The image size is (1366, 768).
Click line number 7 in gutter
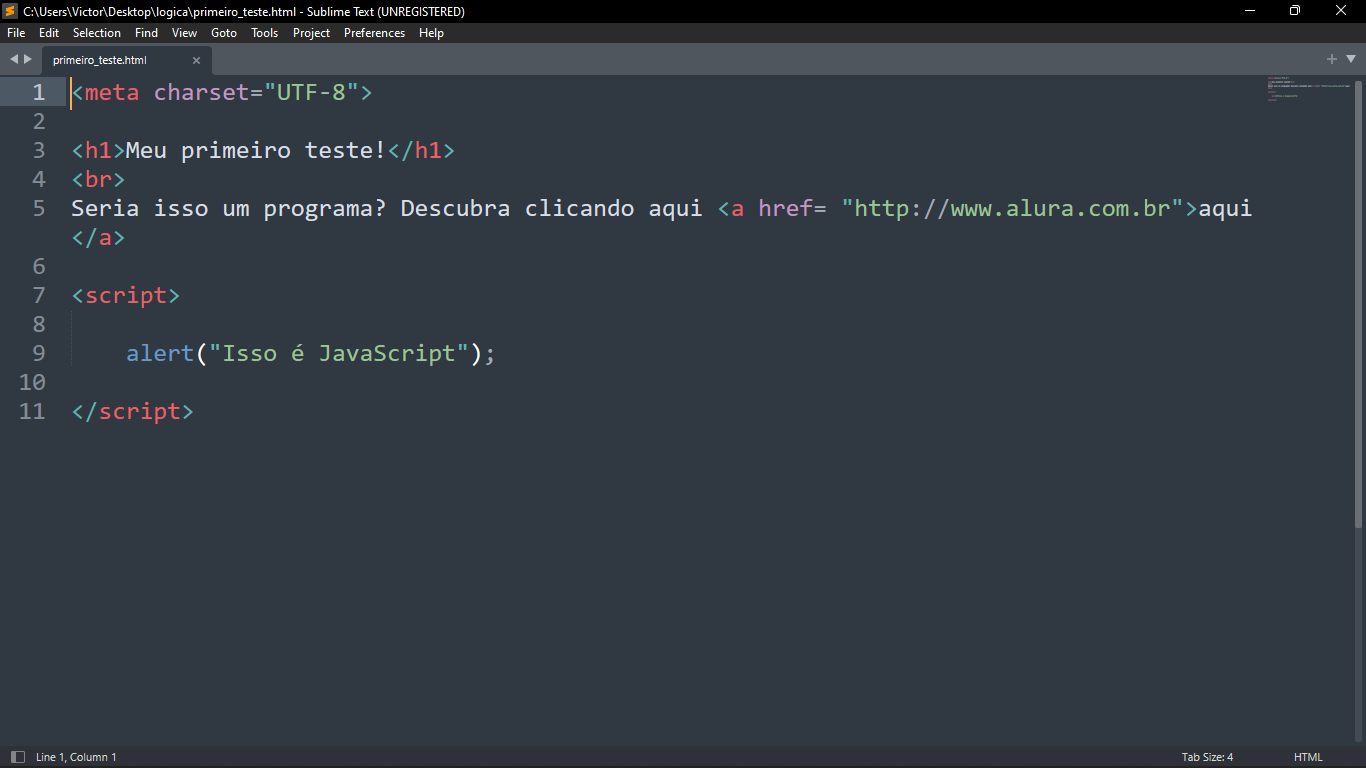click(39, 295)
